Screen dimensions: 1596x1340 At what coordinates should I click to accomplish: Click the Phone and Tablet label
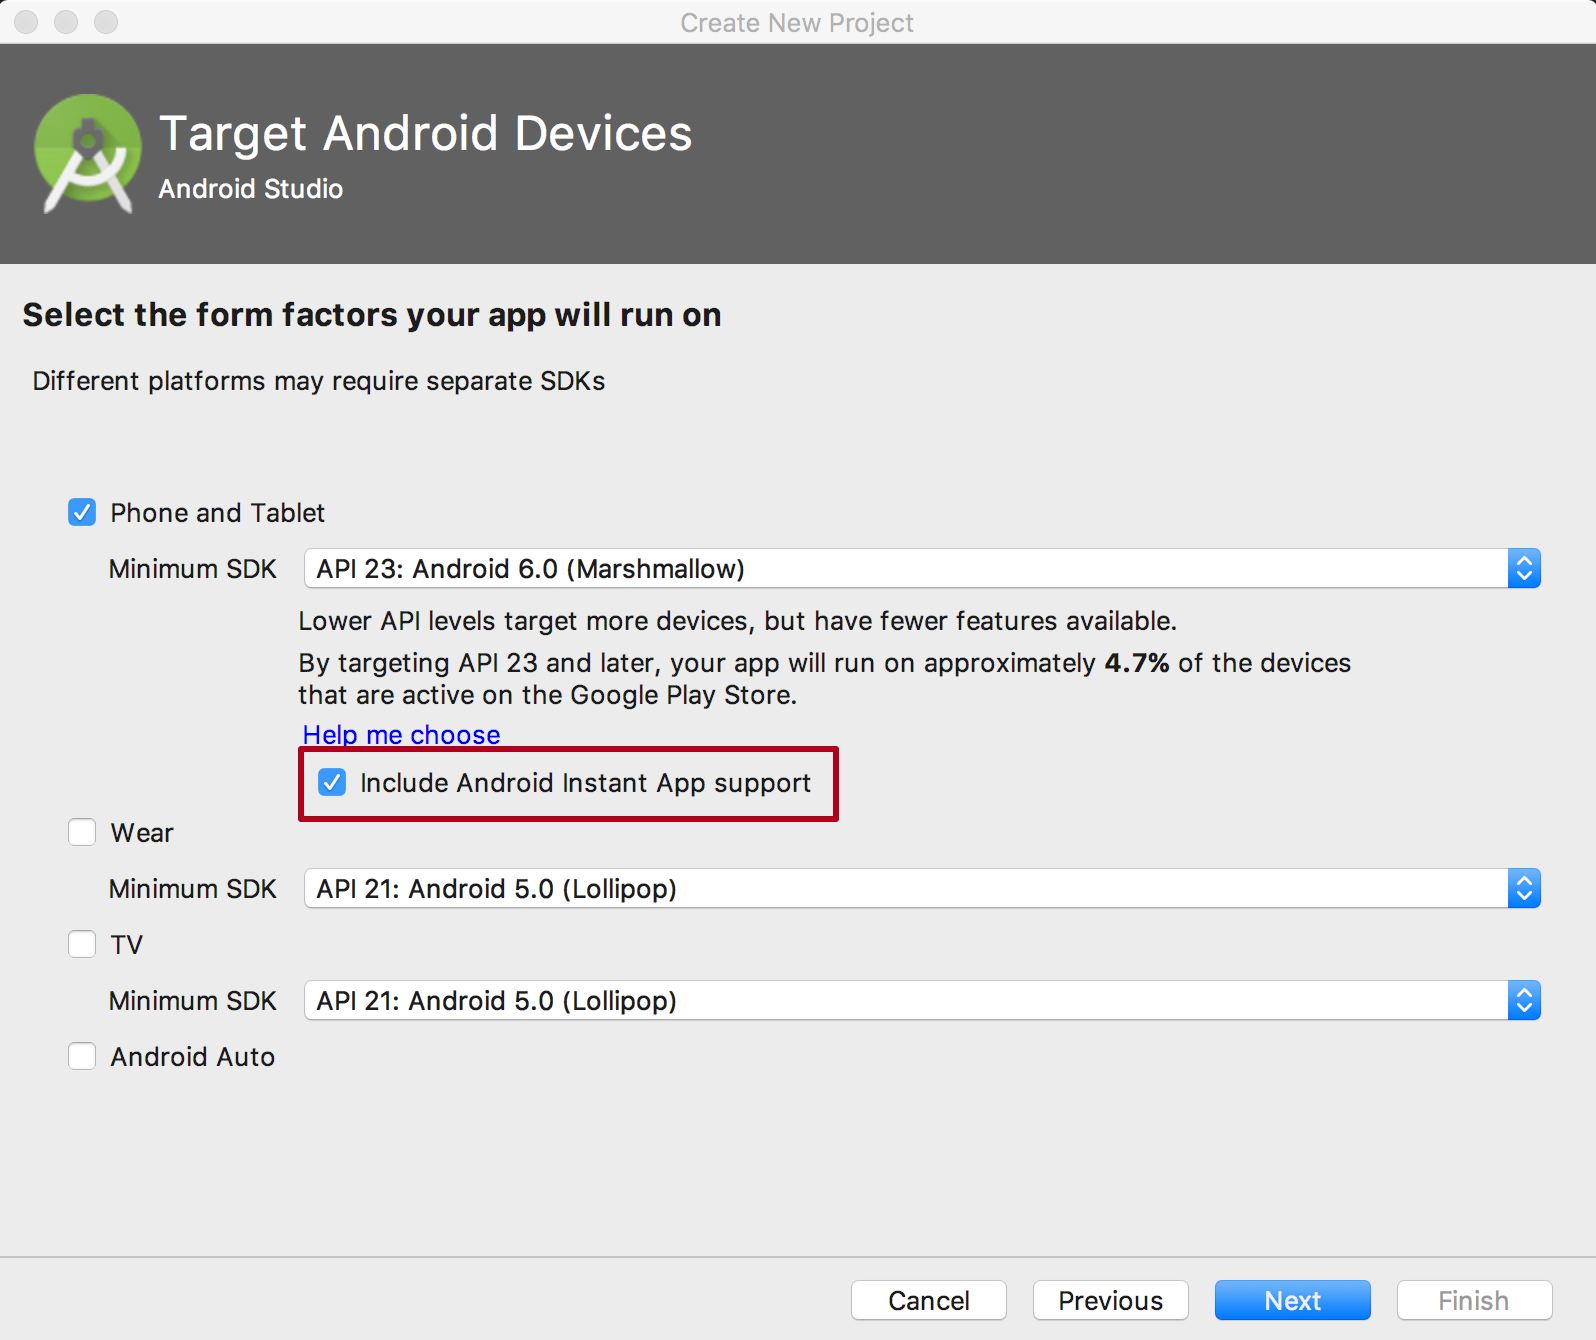click(218, 513)
